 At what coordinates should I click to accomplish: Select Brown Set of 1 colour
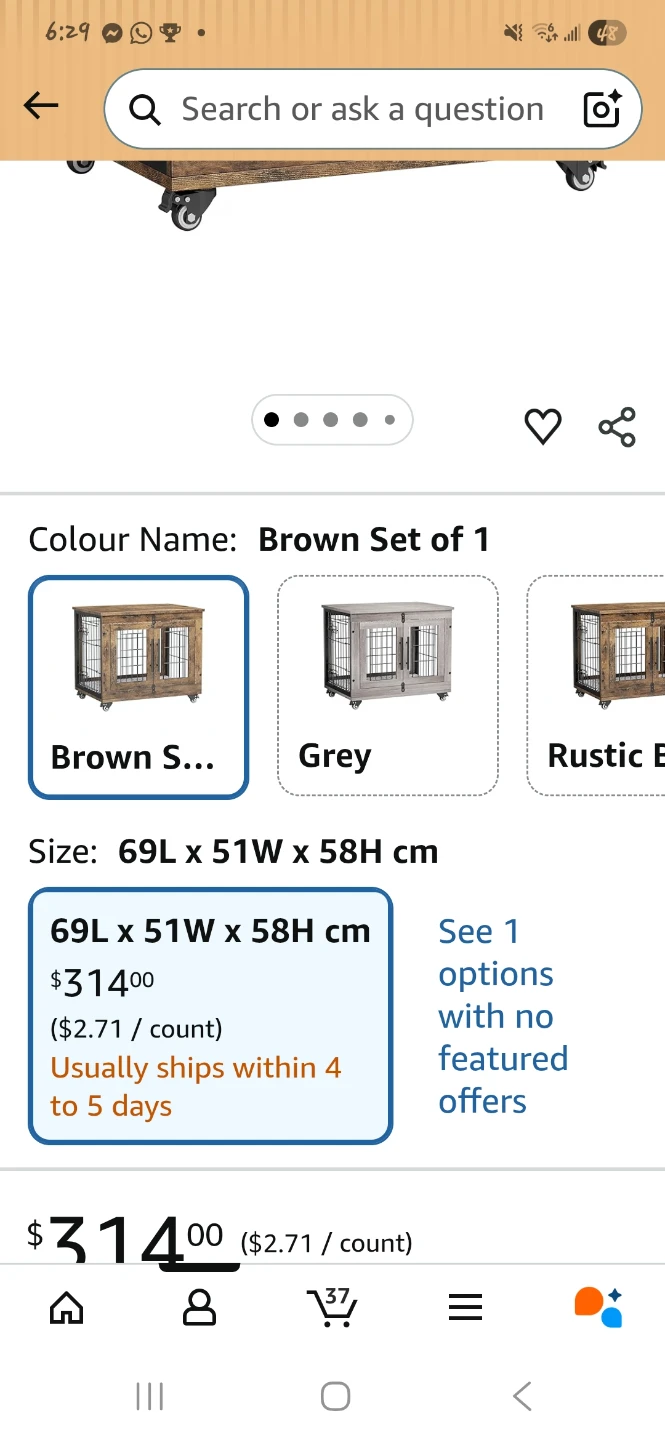[x=138, y=686]
